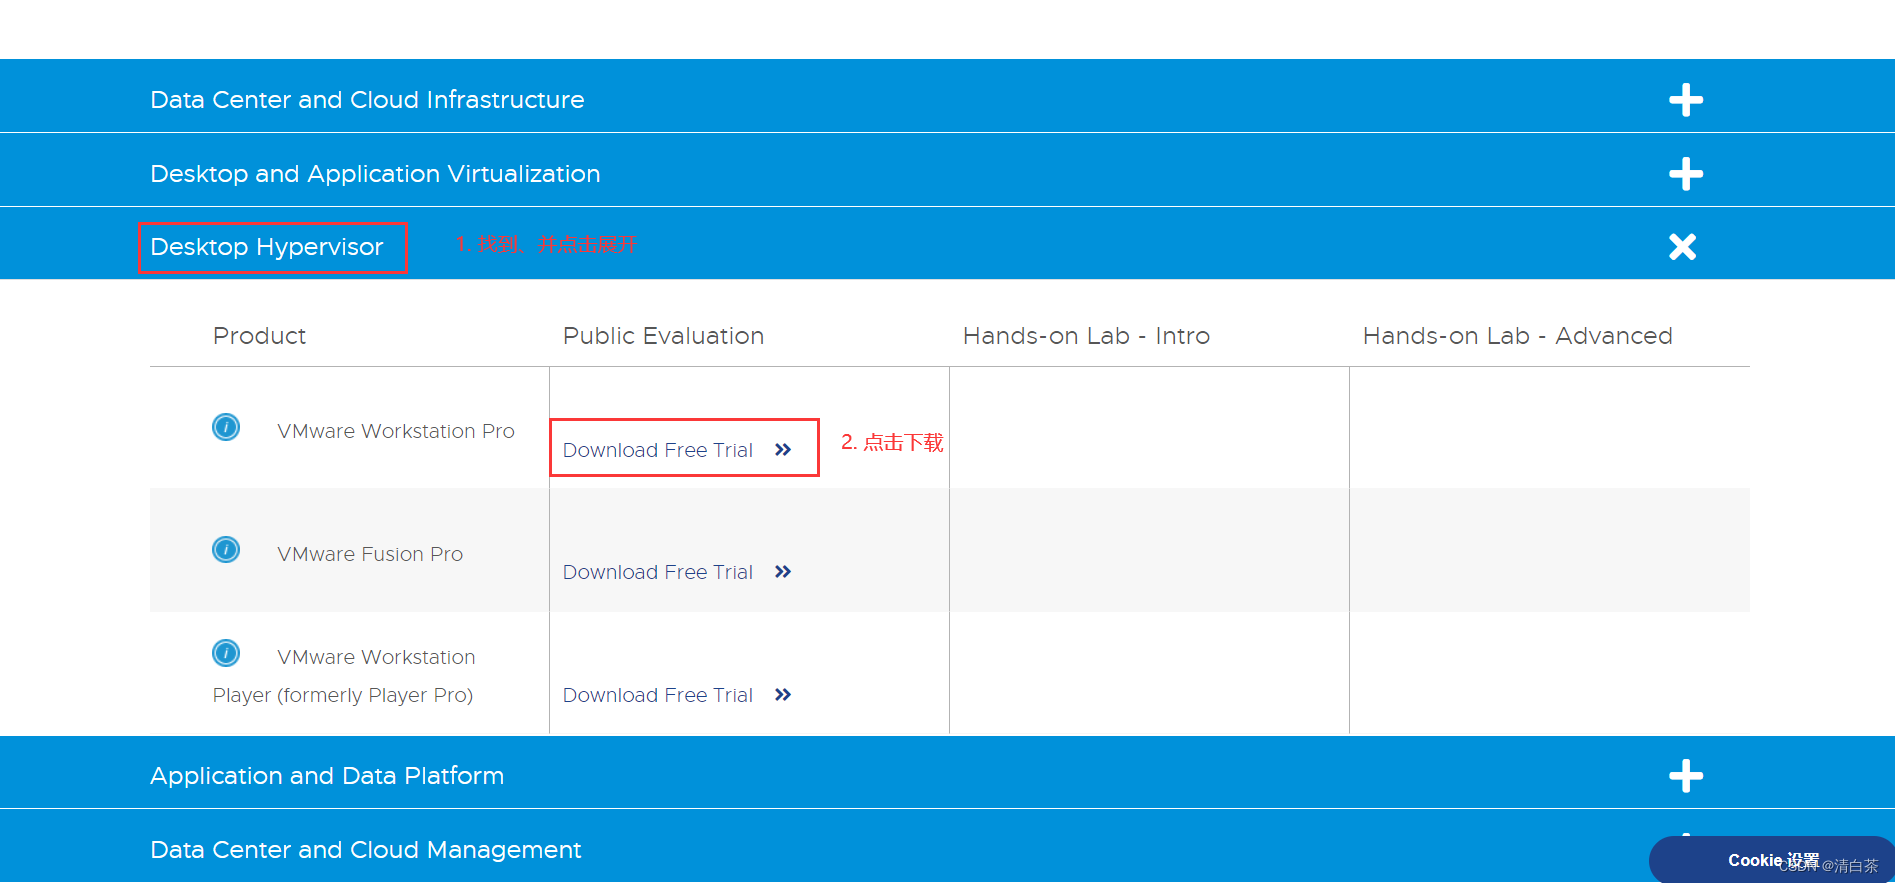Click double-arrow icon in Workstation Player row
This screenshot has height=883, width=1895.
(783, 695)
